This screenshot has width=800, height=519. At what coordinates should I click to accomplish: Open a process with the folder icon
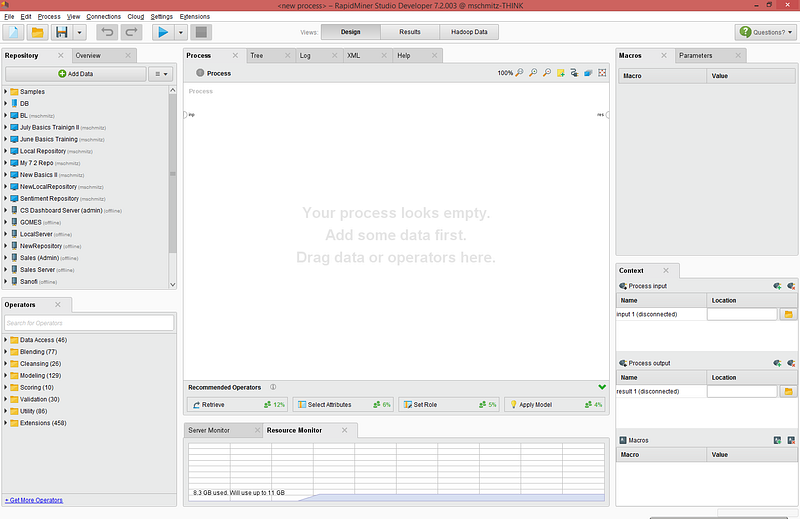tap(37, 32)
